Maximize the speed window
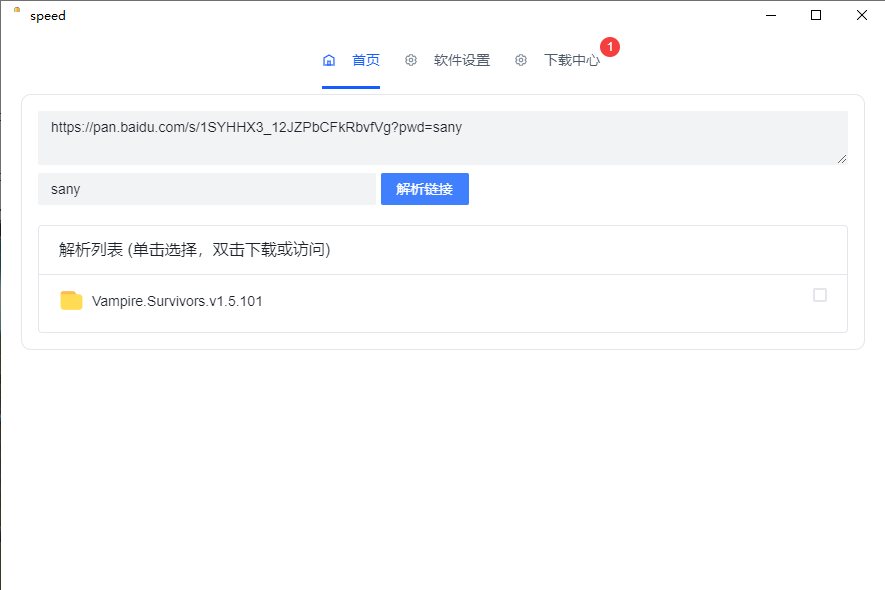This screenshot has height=590, width=885. tap(816, 15)
